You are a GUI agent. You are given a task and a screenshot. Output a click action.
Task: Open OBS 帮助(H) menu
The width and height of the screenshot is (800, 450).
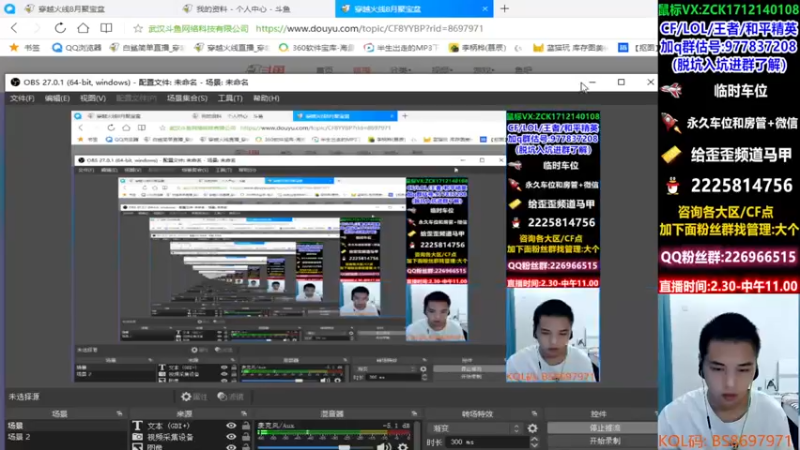(x=266, y=98)
